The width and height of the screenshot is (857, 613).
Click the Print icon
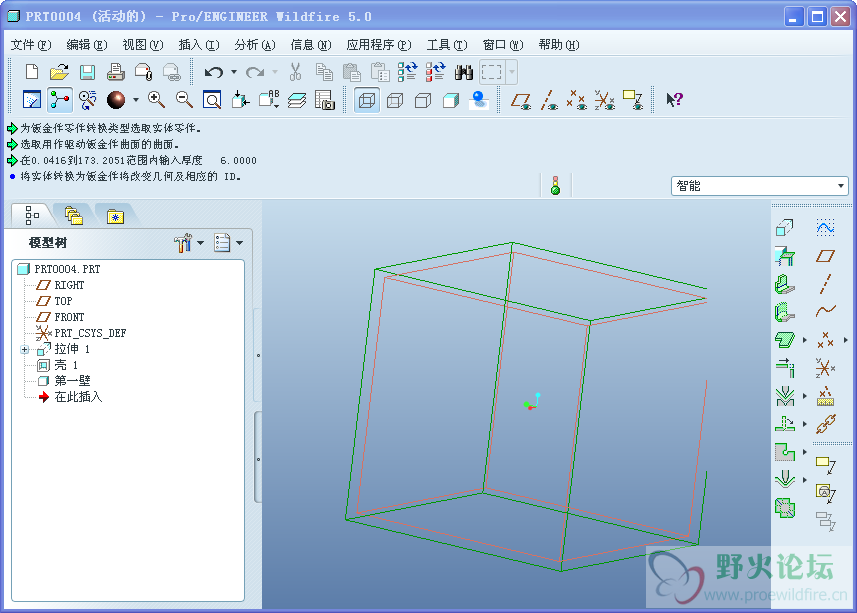(115, 72)
